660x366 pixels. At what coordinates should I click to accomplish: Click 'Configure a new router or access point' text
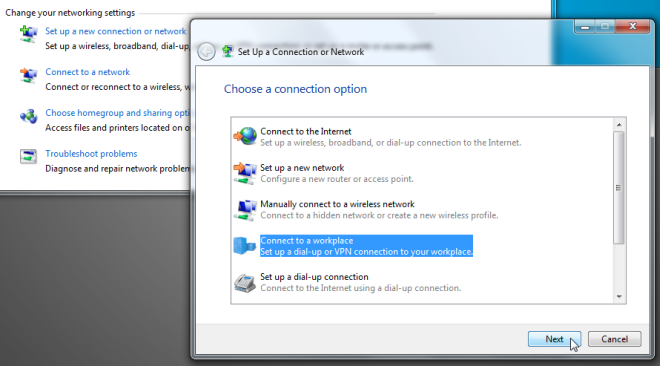337,179
